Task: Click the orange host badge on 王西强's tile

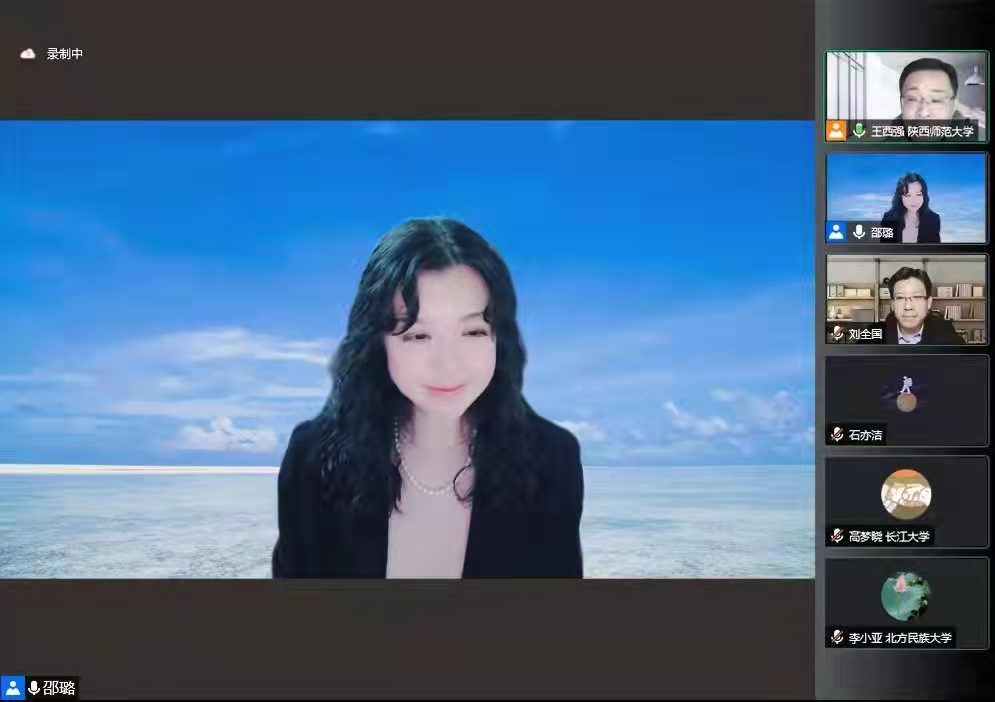Action: tap(836, 131)
